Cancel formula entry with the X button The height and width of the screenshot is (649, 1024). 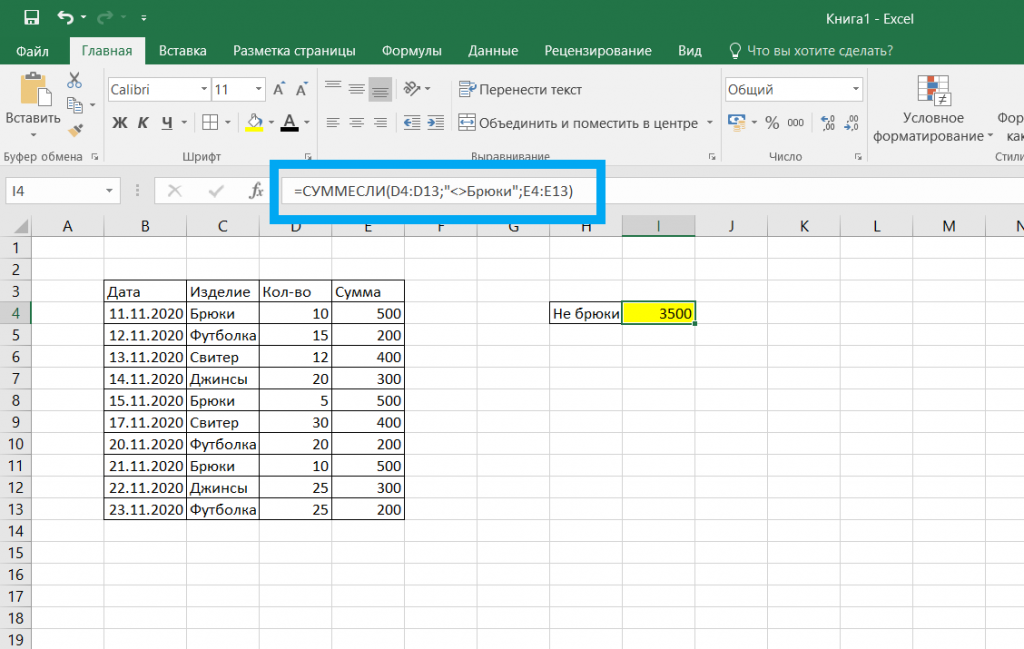174,191
